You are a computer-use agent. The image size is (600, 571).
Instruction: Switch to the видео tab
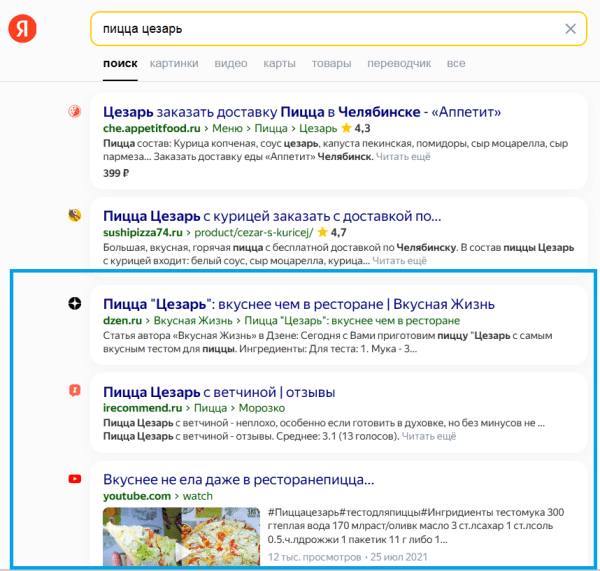coord(231,63)
